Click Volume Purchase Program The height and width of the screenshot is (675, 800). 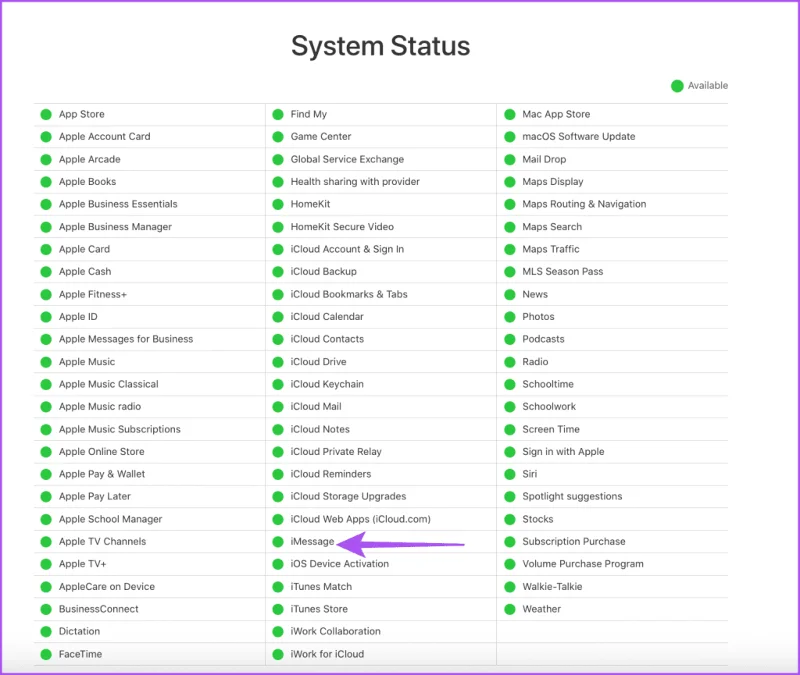pyautogui.click(x=583, y=564)
